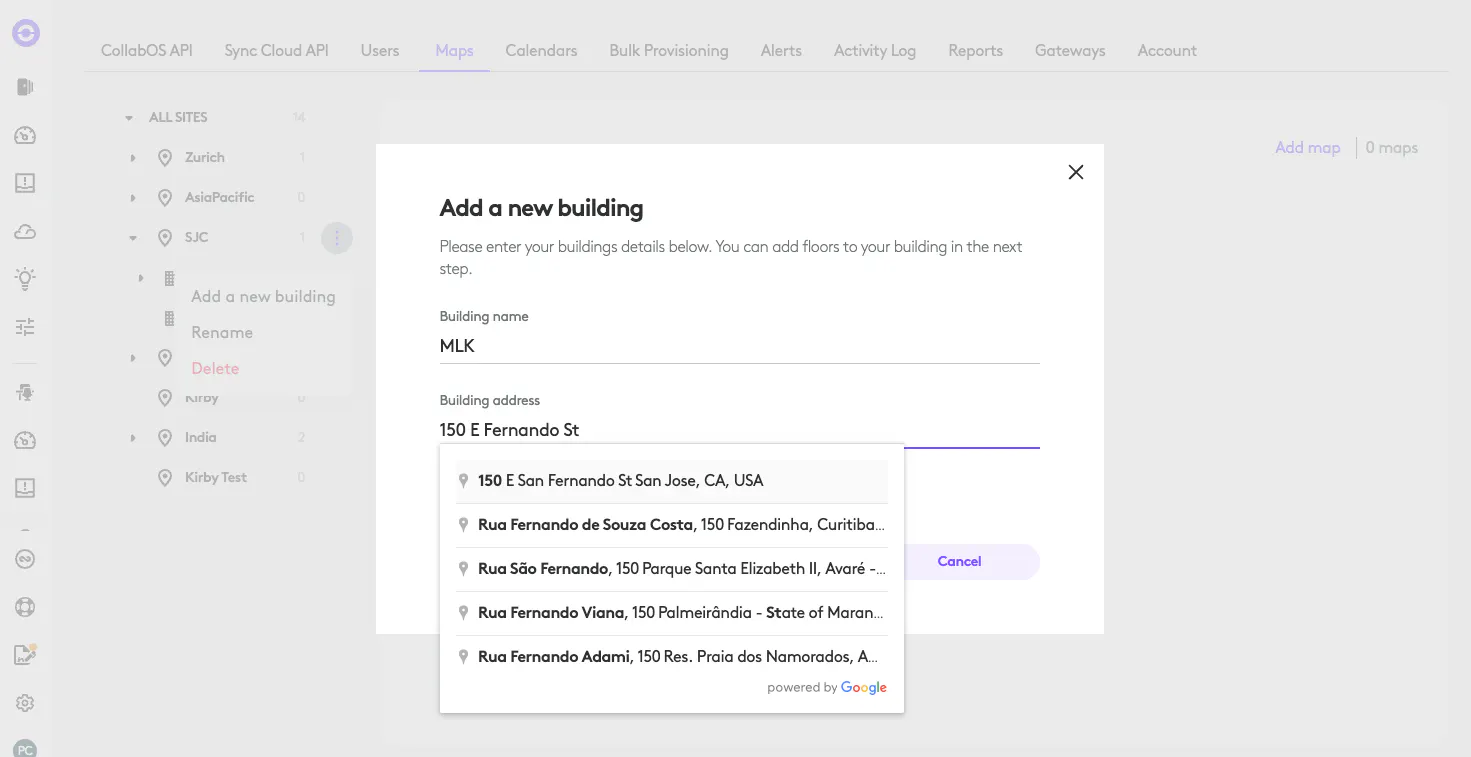Click the lifebuoy support icon

(x=25, y=607)
